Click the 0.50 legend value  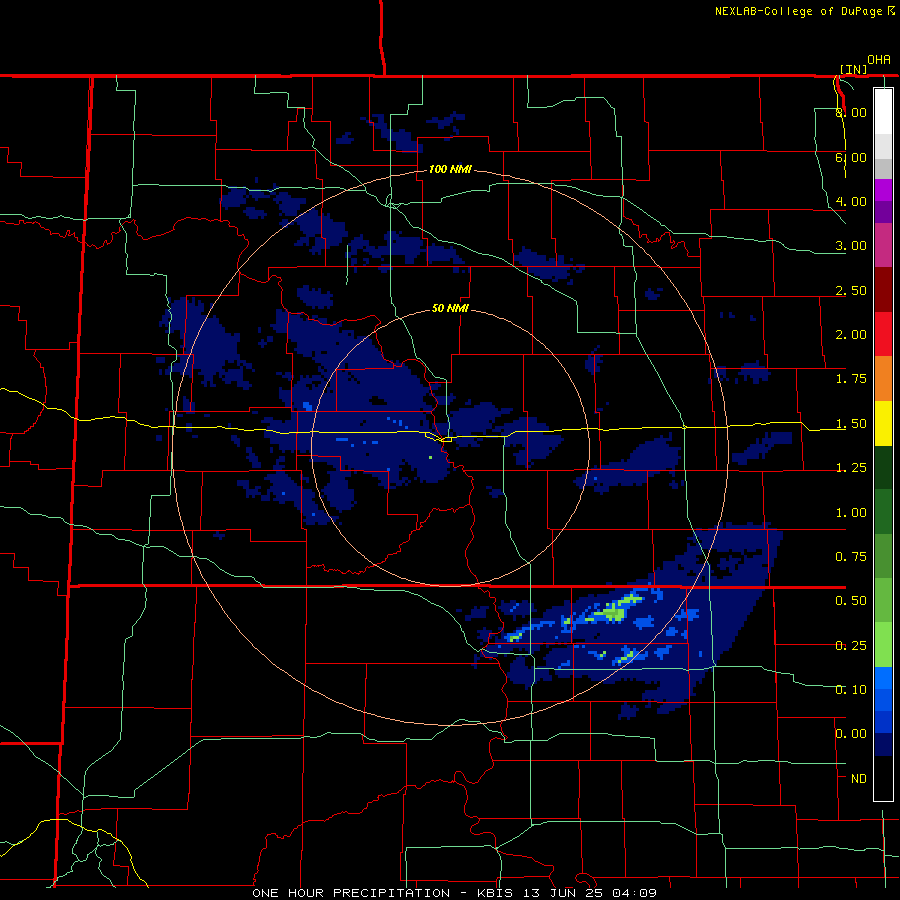click(851, 601)
